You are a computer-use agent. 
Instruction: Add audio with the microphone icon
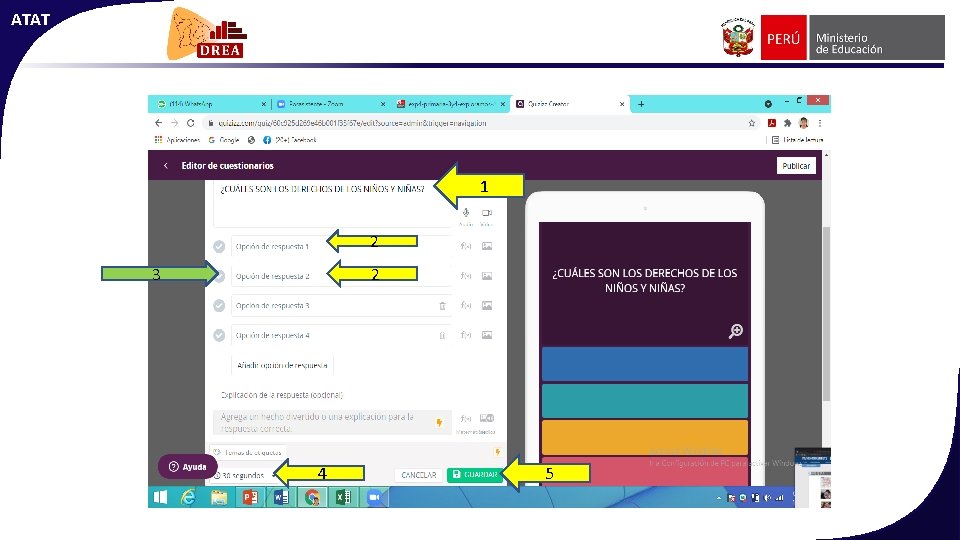(466, 213)
